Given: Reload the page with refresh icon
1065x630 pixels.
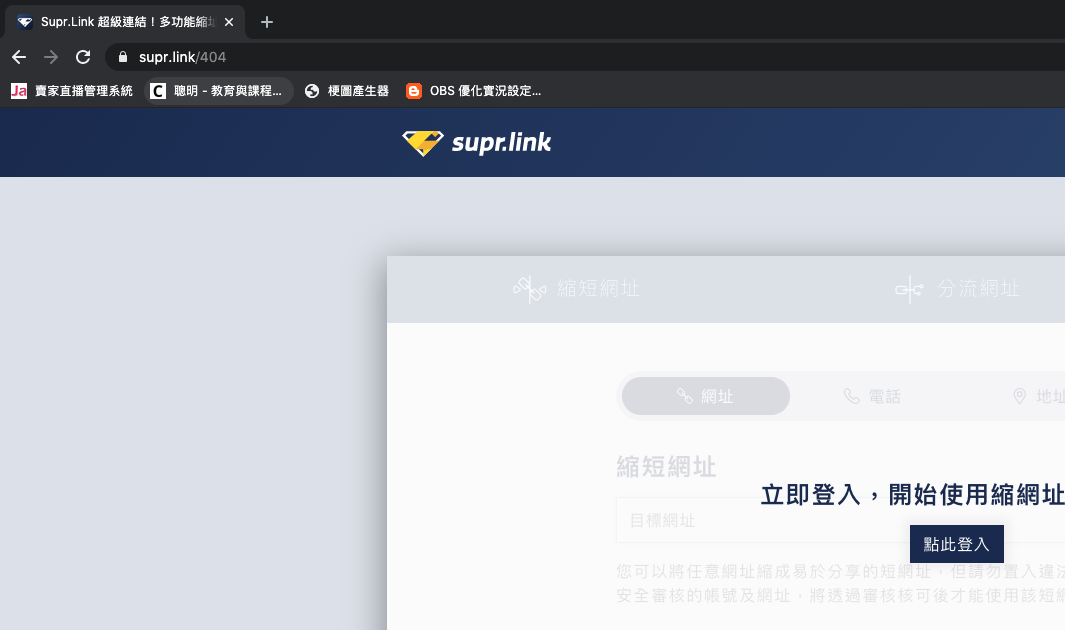Looking at the screenshot, I should [83, 57].
